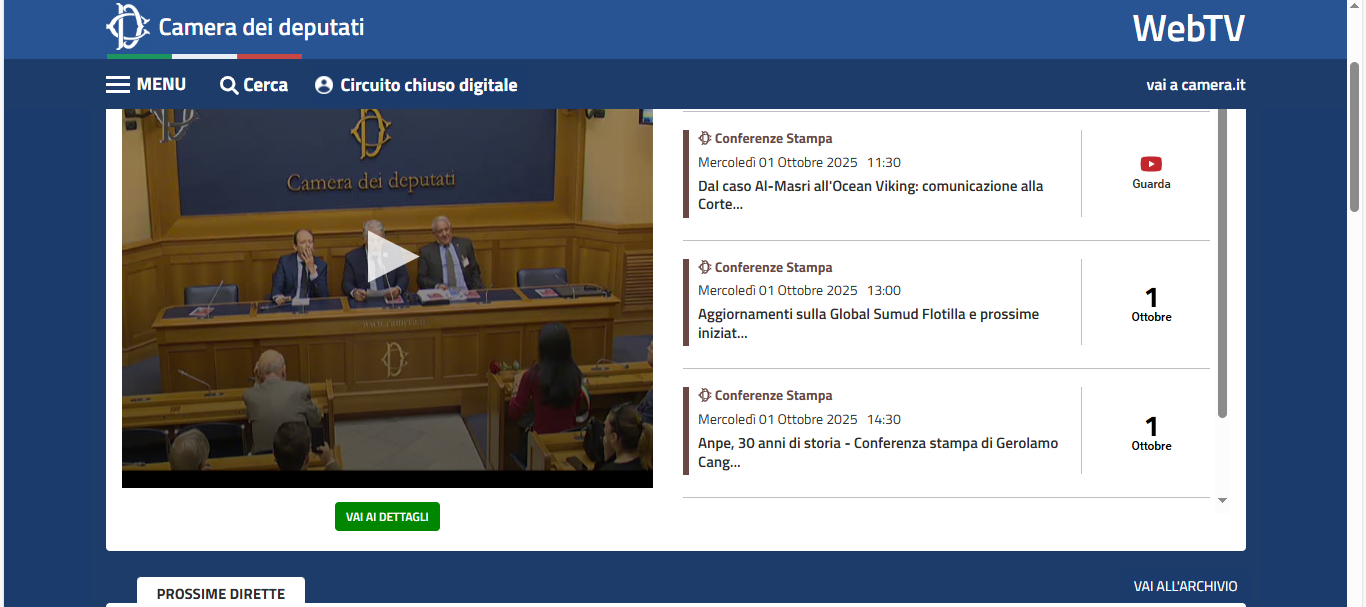
Task: Click the Camera dei deputati logo emblem
Action: pyautogui.click(x=127, y=27)
